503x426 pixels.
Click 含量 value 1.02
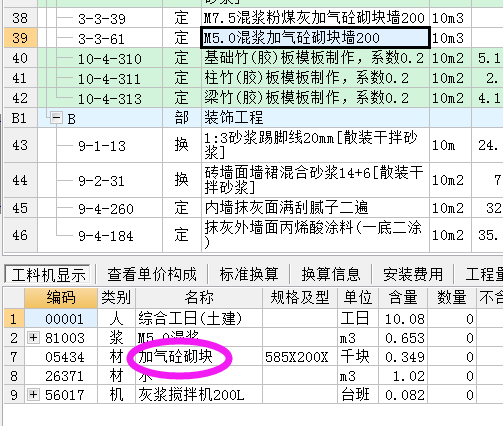403,376
